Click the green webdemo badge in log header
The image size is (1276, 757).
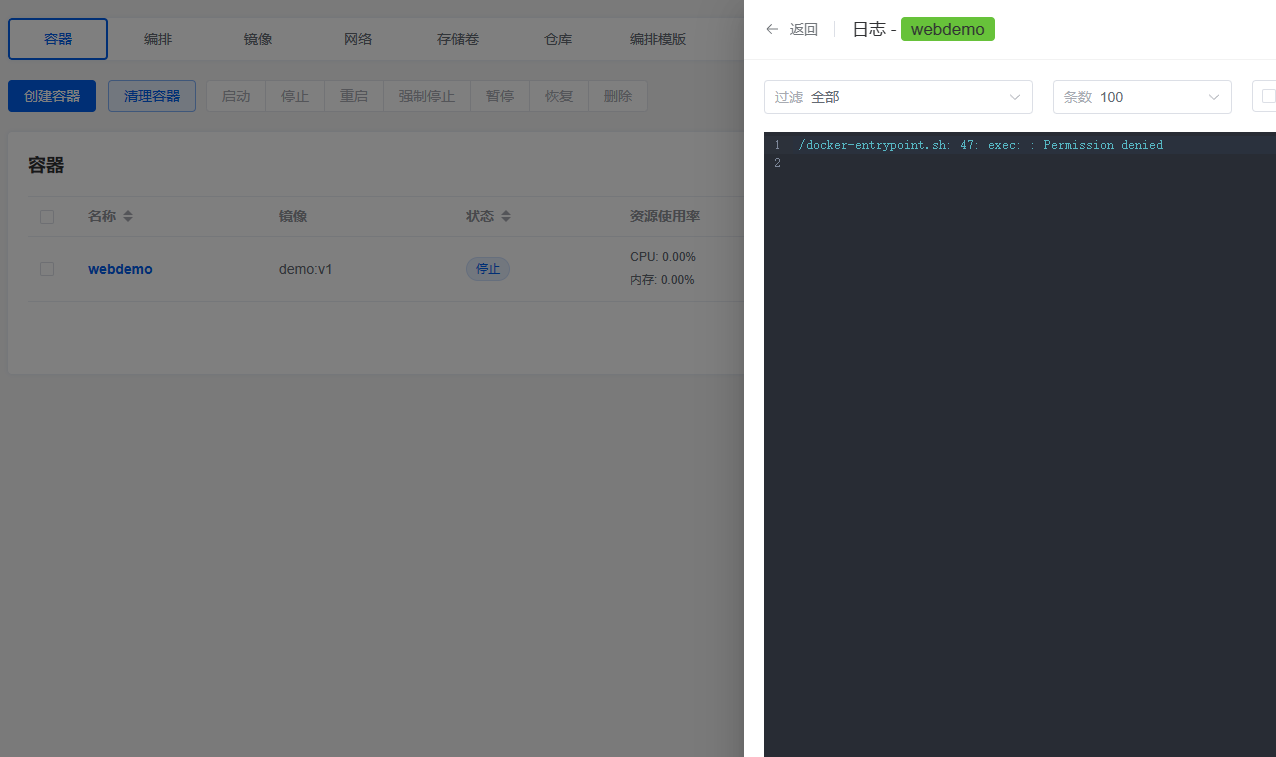(x=947, y=29)
